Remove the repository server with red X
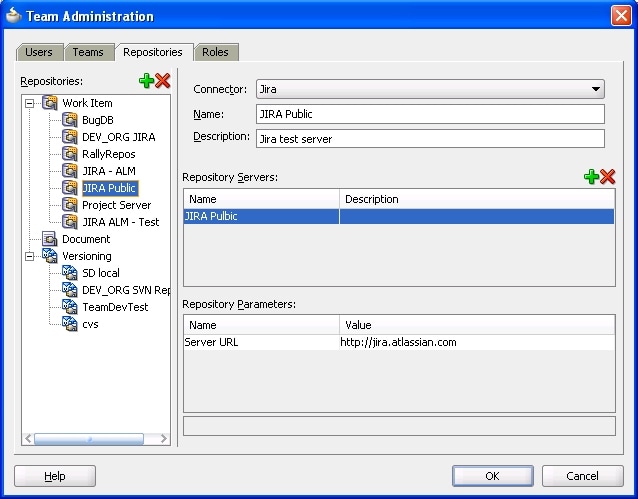Viewport: 638px width, 499px height. pos(607,177)
